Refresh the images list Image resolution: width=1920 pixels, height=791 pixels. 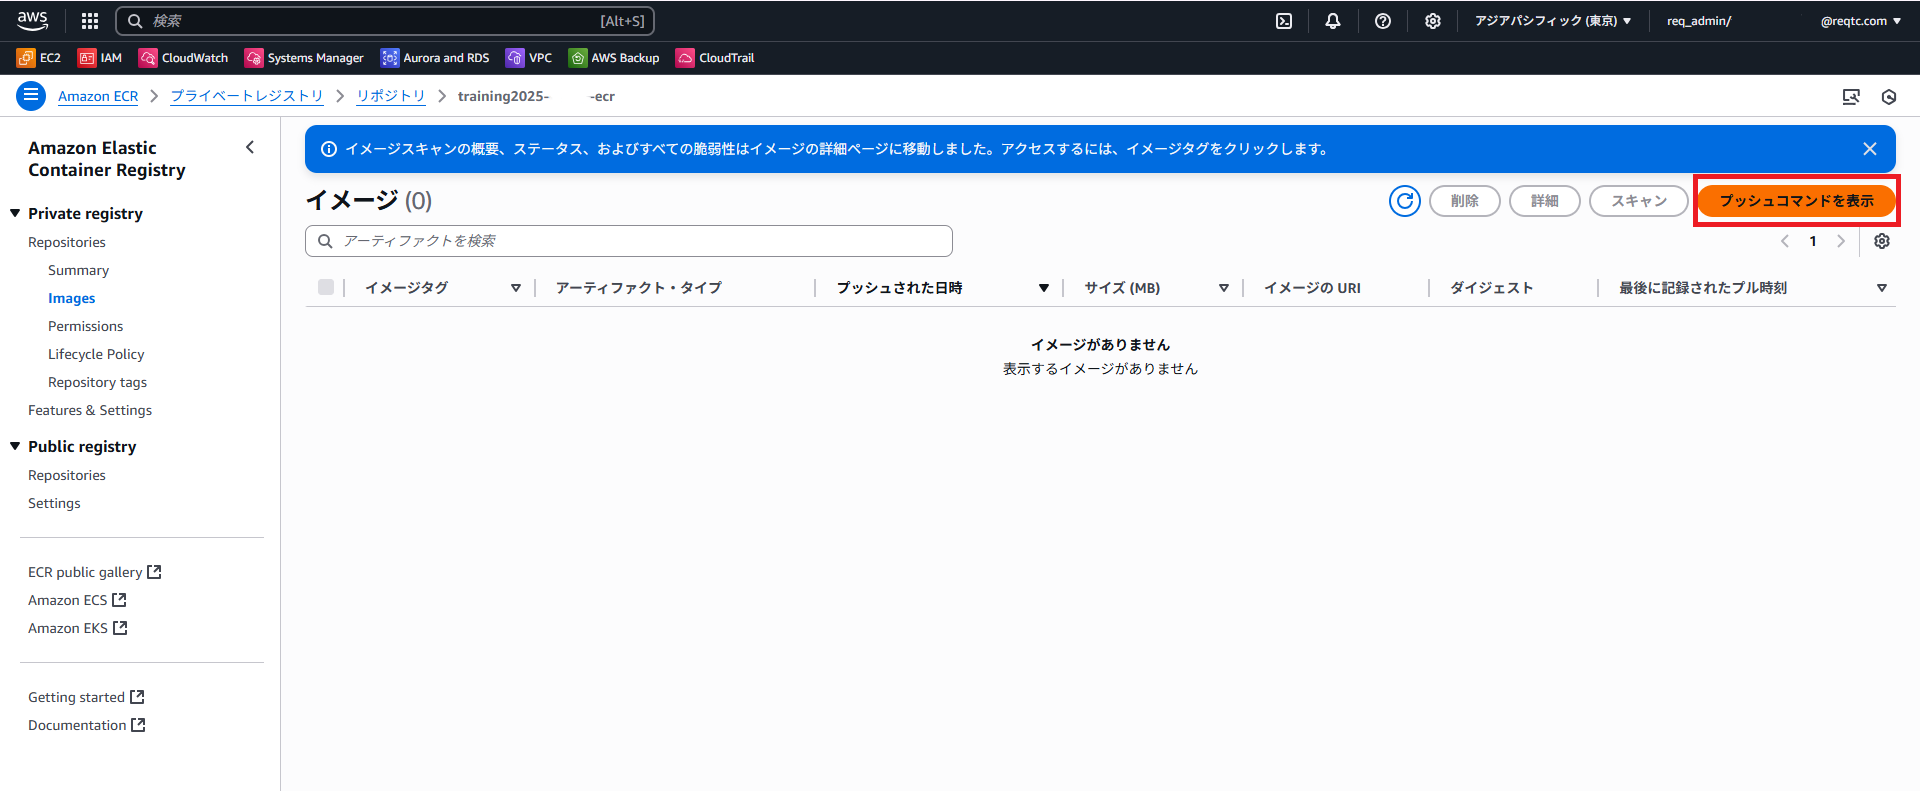click(x=1405, y=201)
